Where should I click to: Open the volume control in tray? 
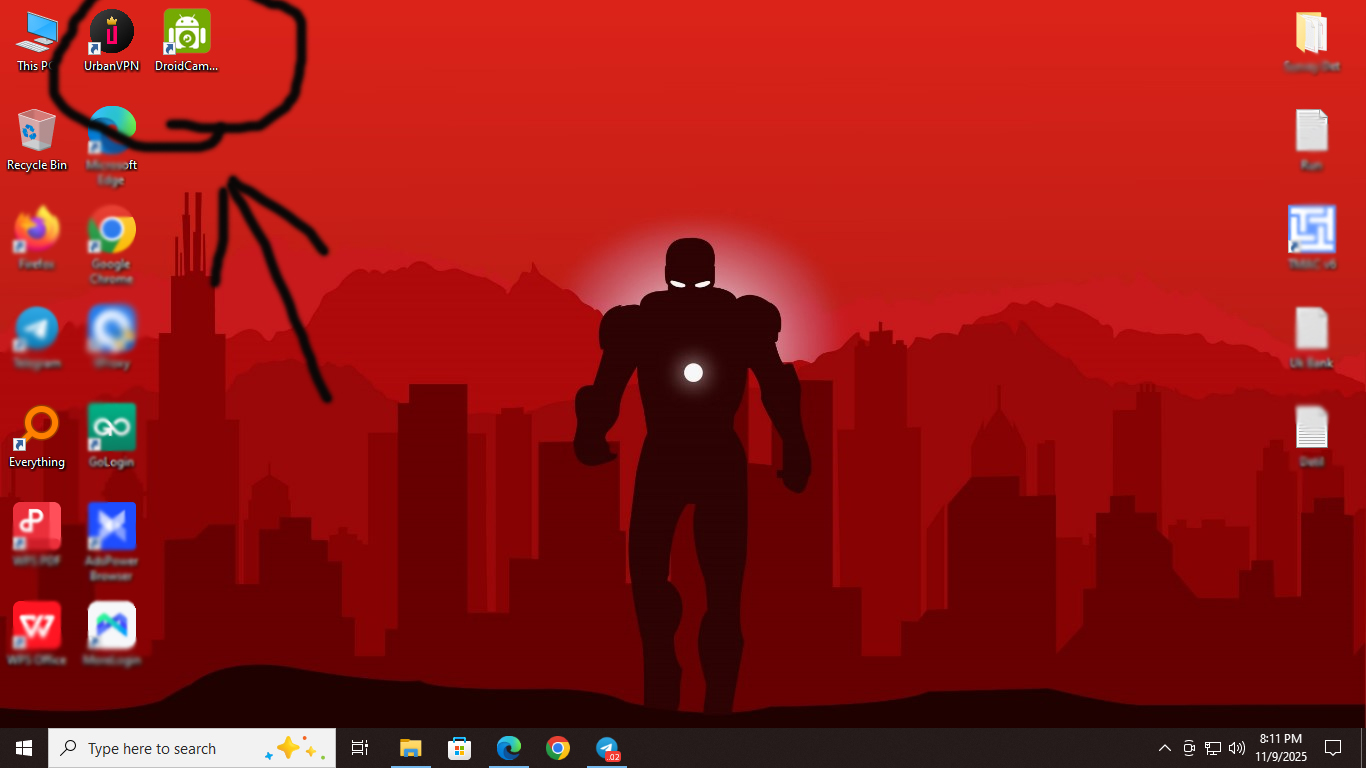point(1237,748)
